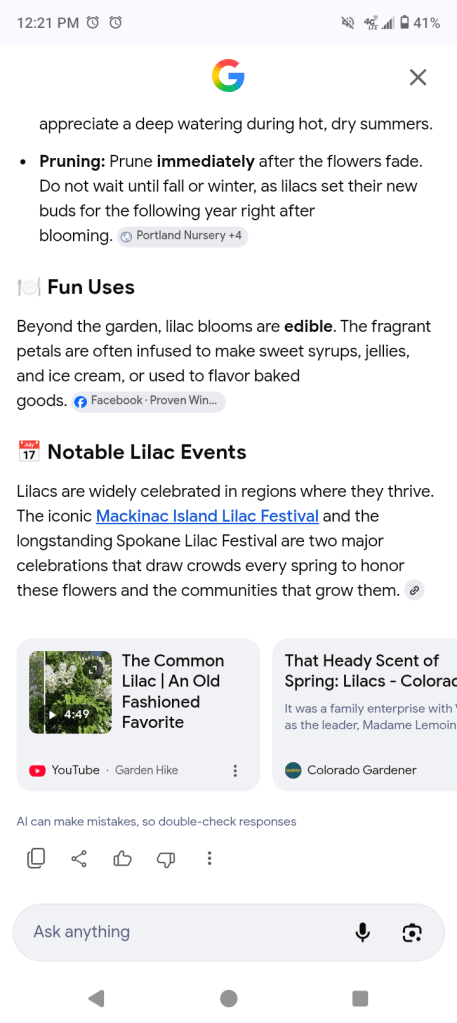
Task: Share the response via share icon
Action: pyautogui.click(x=79, y=858)
